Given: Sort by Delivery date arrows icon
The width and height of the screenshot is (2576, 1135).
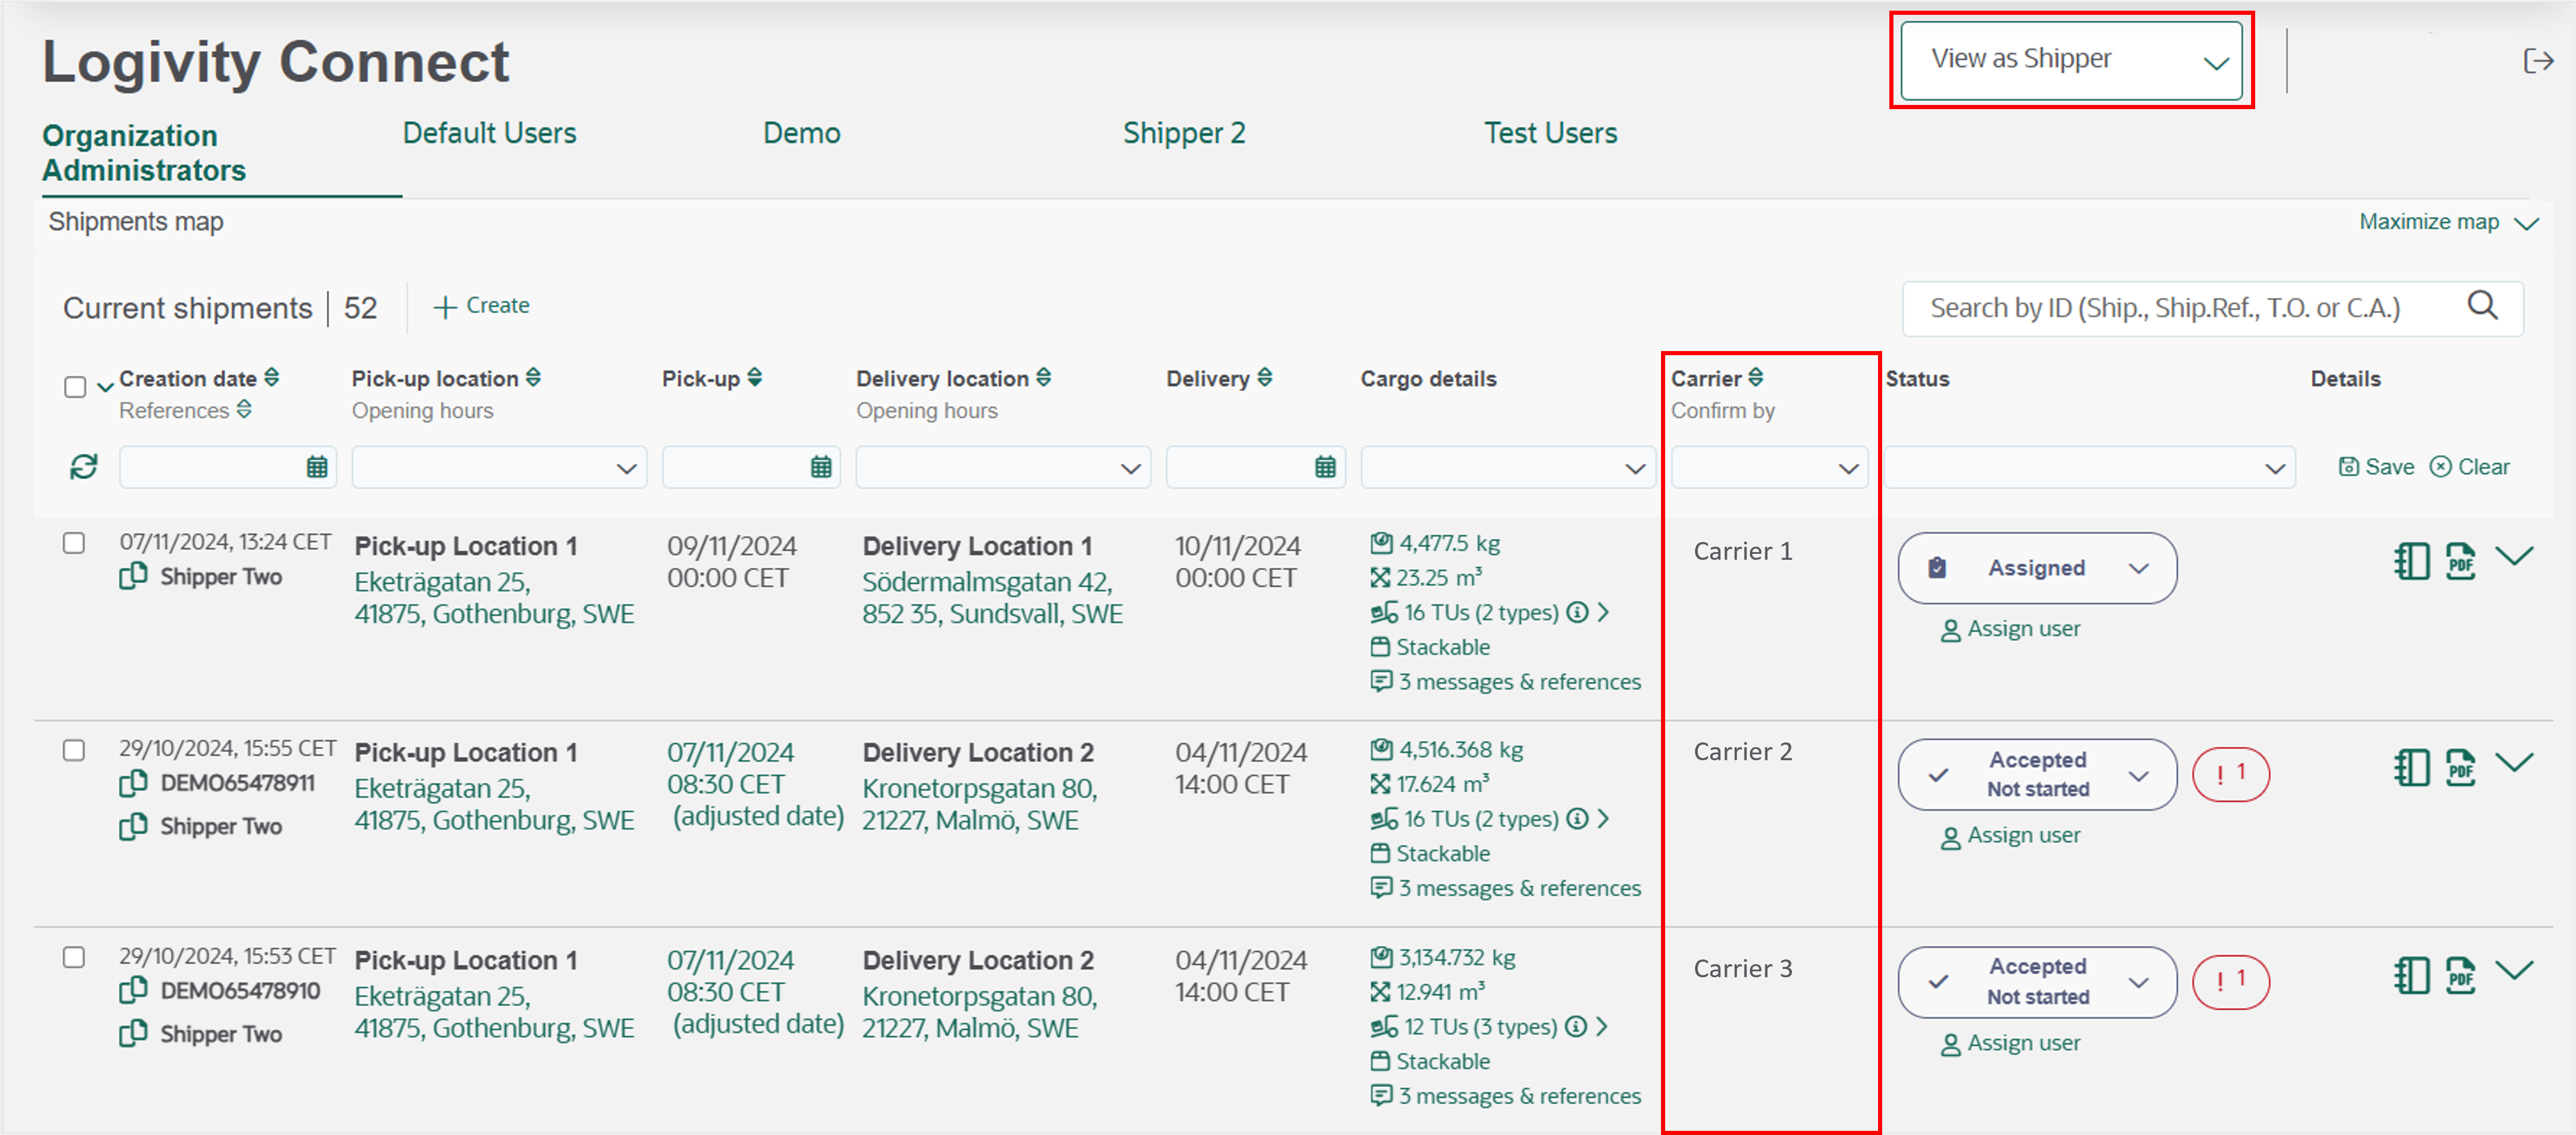Looking at the screenshot, I should pos(1265,377).
